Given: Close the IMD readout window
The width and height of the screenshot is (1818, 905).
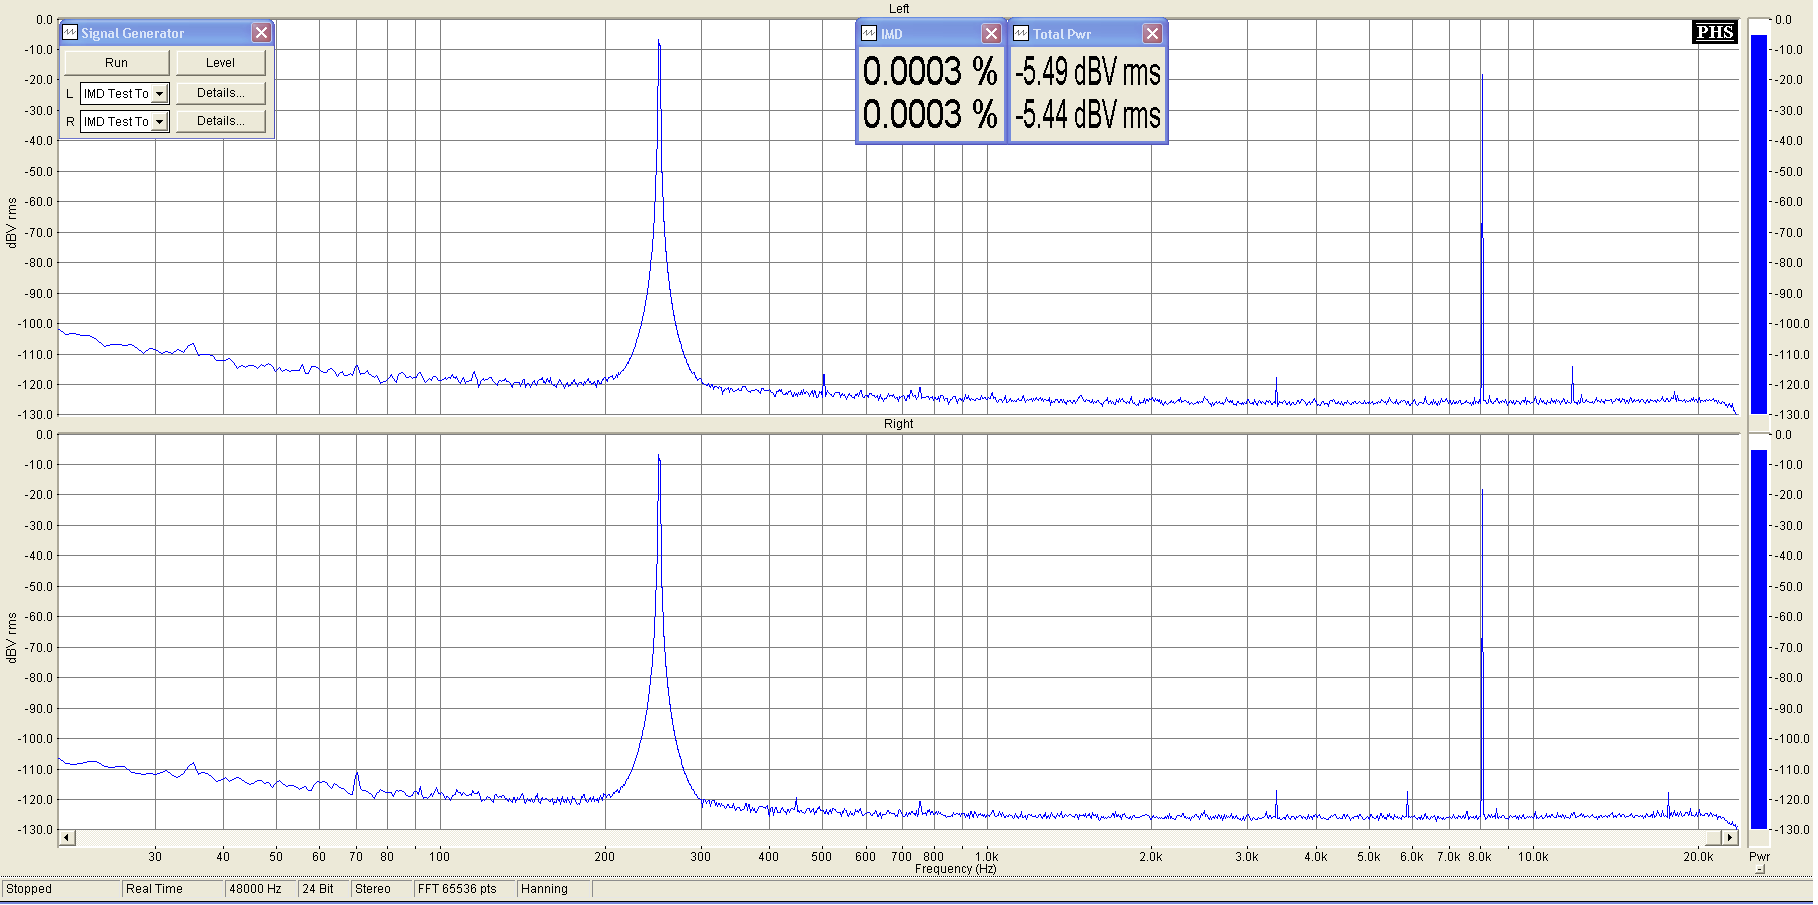Looking at the screenshot, I should pyautogui.click(x=991, y=34).
